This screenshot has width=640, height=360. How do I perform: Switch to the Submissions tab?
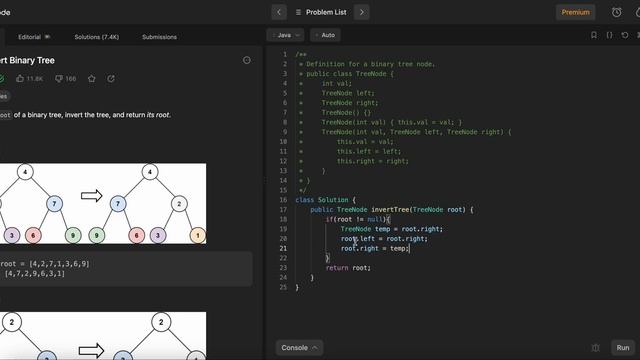159,37
